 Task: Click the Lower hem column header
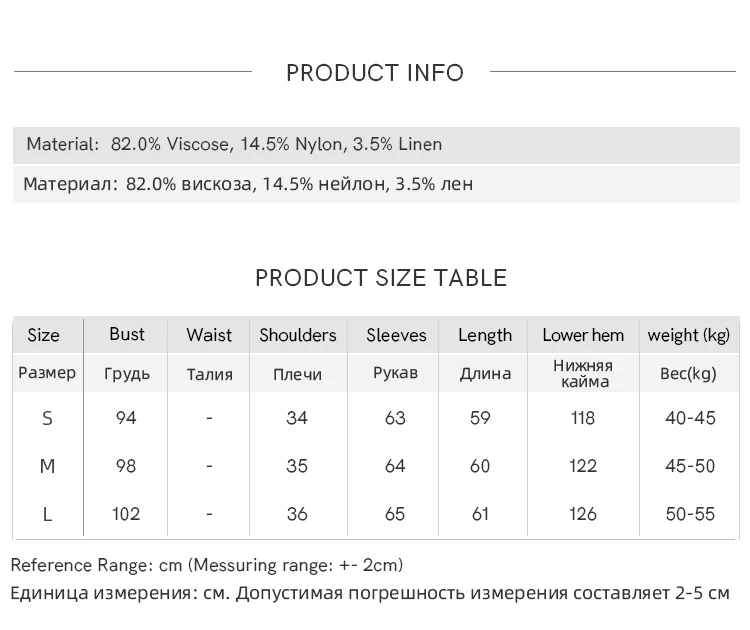pos(583,335)
